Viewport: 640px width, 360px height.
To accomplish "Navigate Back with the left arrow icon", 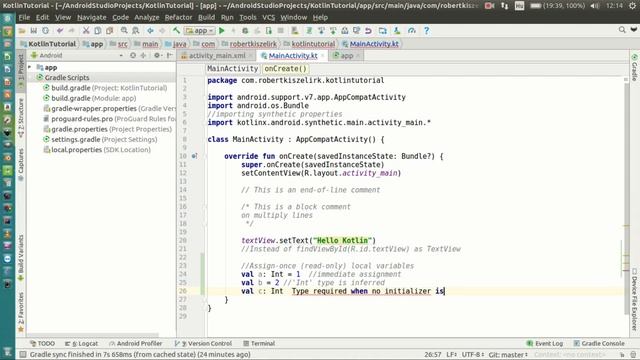I will [x=150, y=31].
